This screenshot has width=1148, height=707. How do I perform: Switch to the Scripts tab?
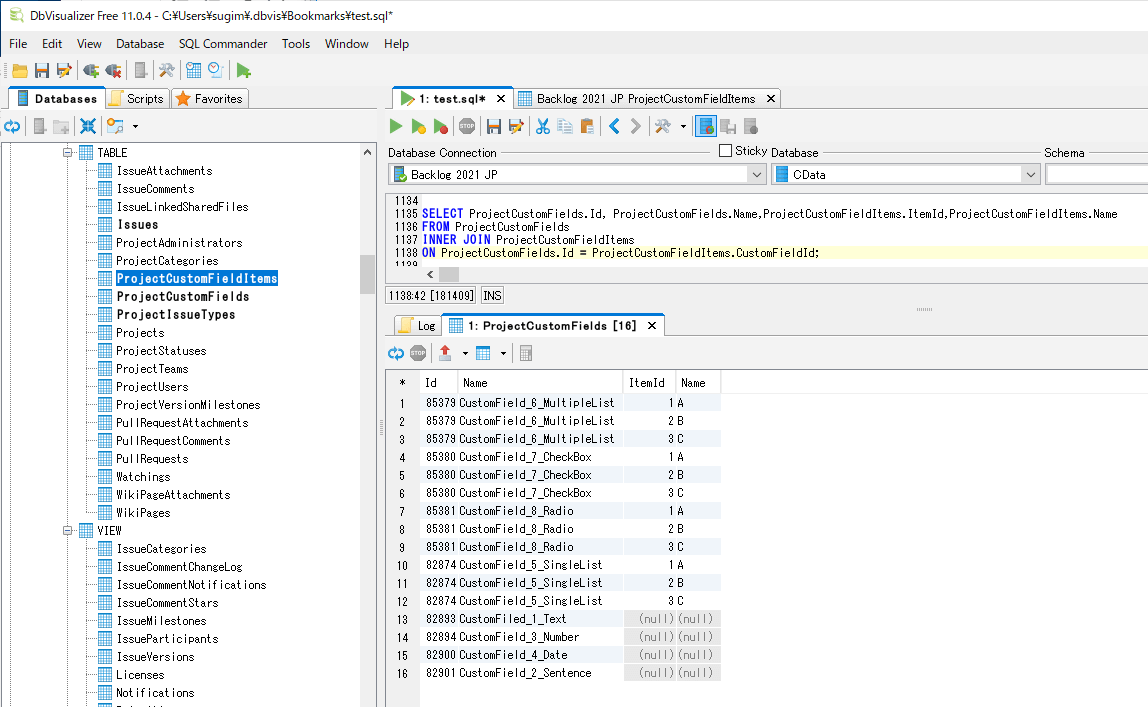click(136, 98)
